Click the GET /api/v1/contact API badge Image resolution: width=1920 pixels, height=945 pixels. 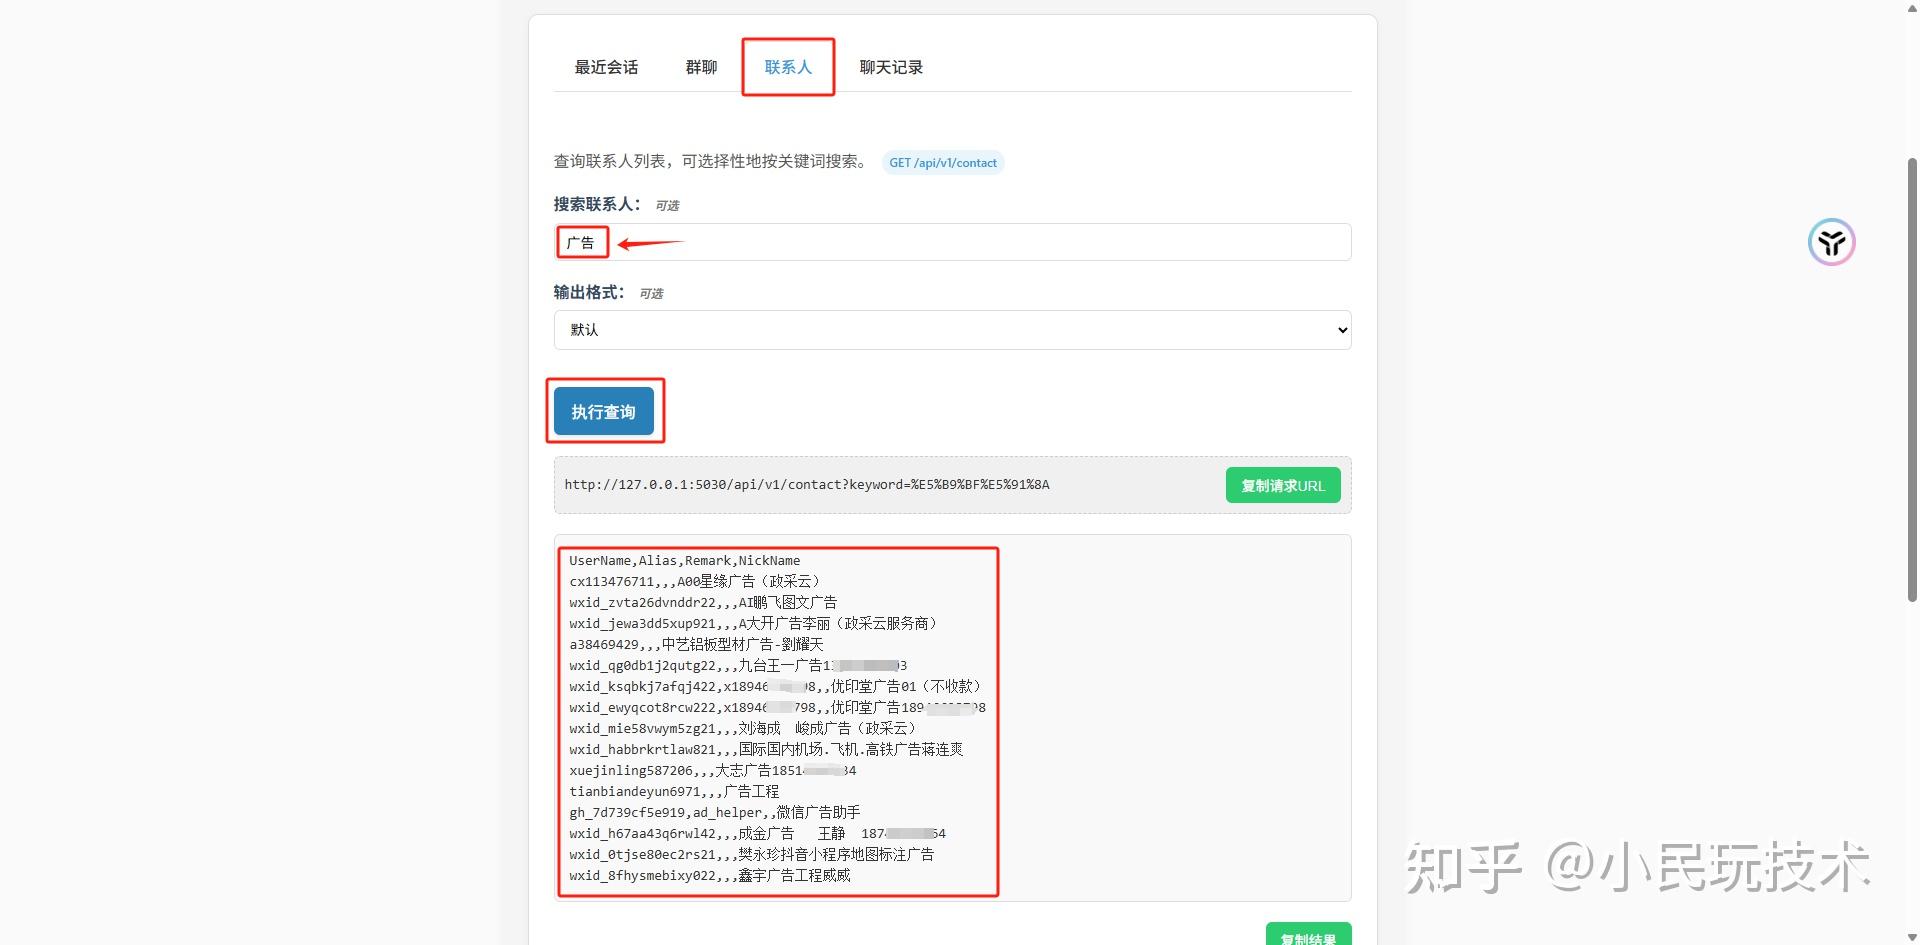click(x=942, y=162)
